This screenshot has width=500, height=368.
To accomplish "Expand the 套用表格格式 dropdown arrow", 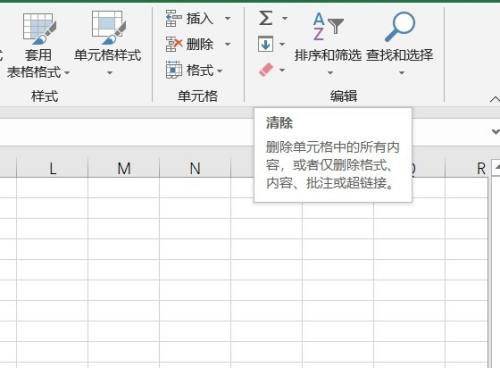I will (x=67, y=72).
